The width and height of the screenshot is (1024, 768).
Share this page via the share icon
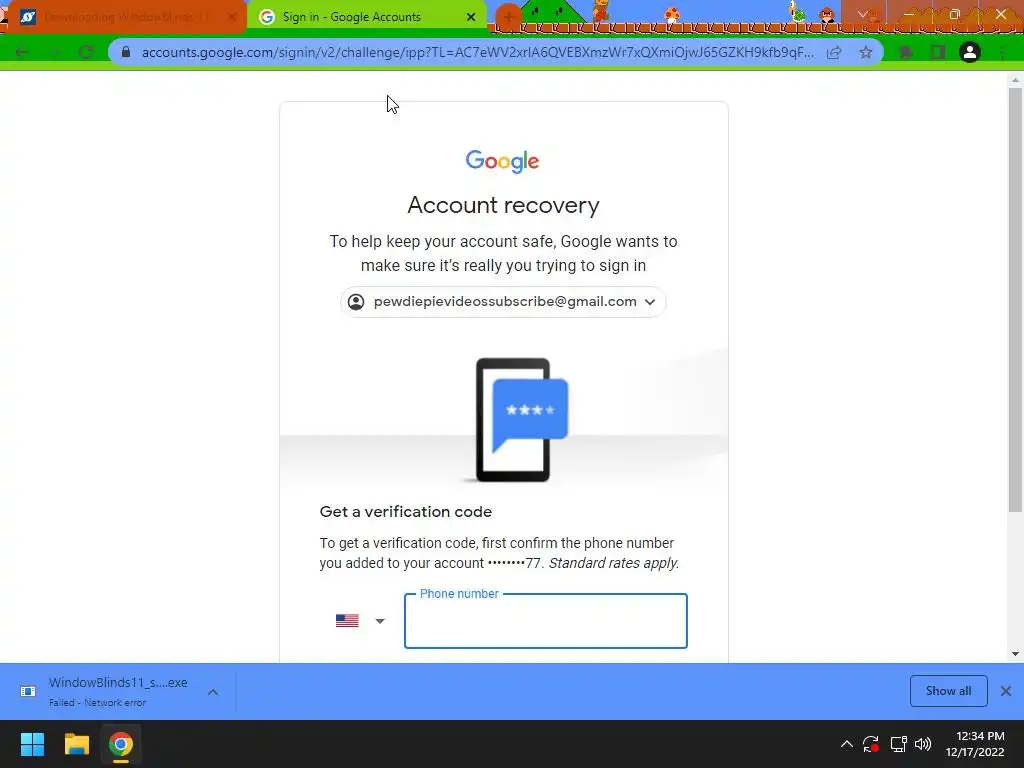[x=834, y=52]
